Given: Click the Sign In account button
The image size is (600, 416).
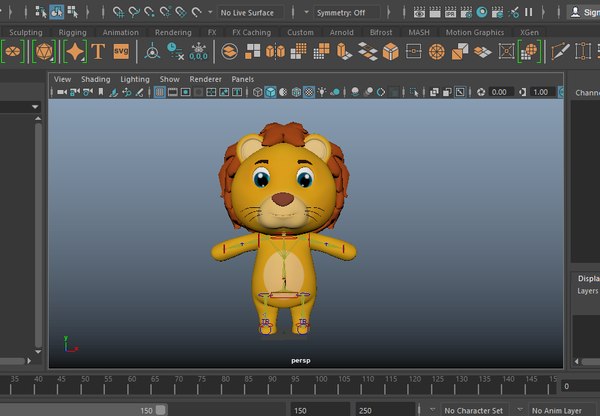Looking at the screenshot, I should point(583,12).
